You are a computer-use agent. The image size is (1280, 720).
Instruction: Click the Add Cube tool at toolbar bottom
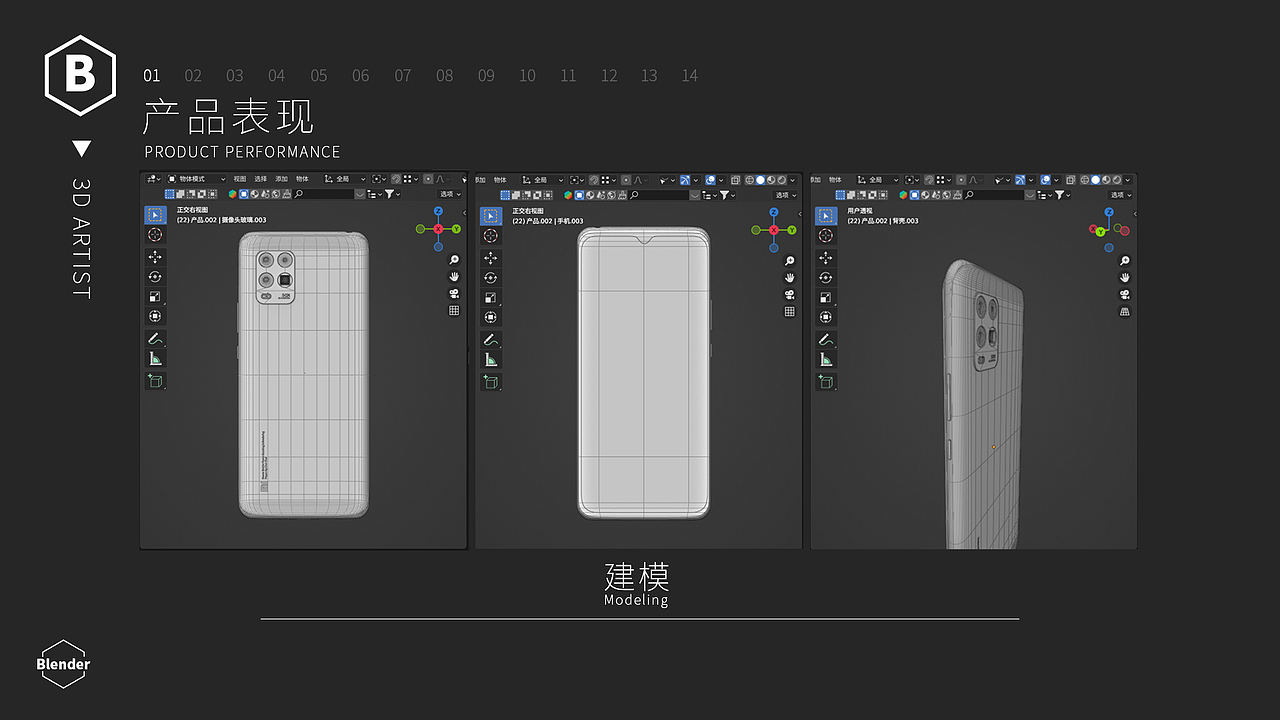click(x=155, y=380)
